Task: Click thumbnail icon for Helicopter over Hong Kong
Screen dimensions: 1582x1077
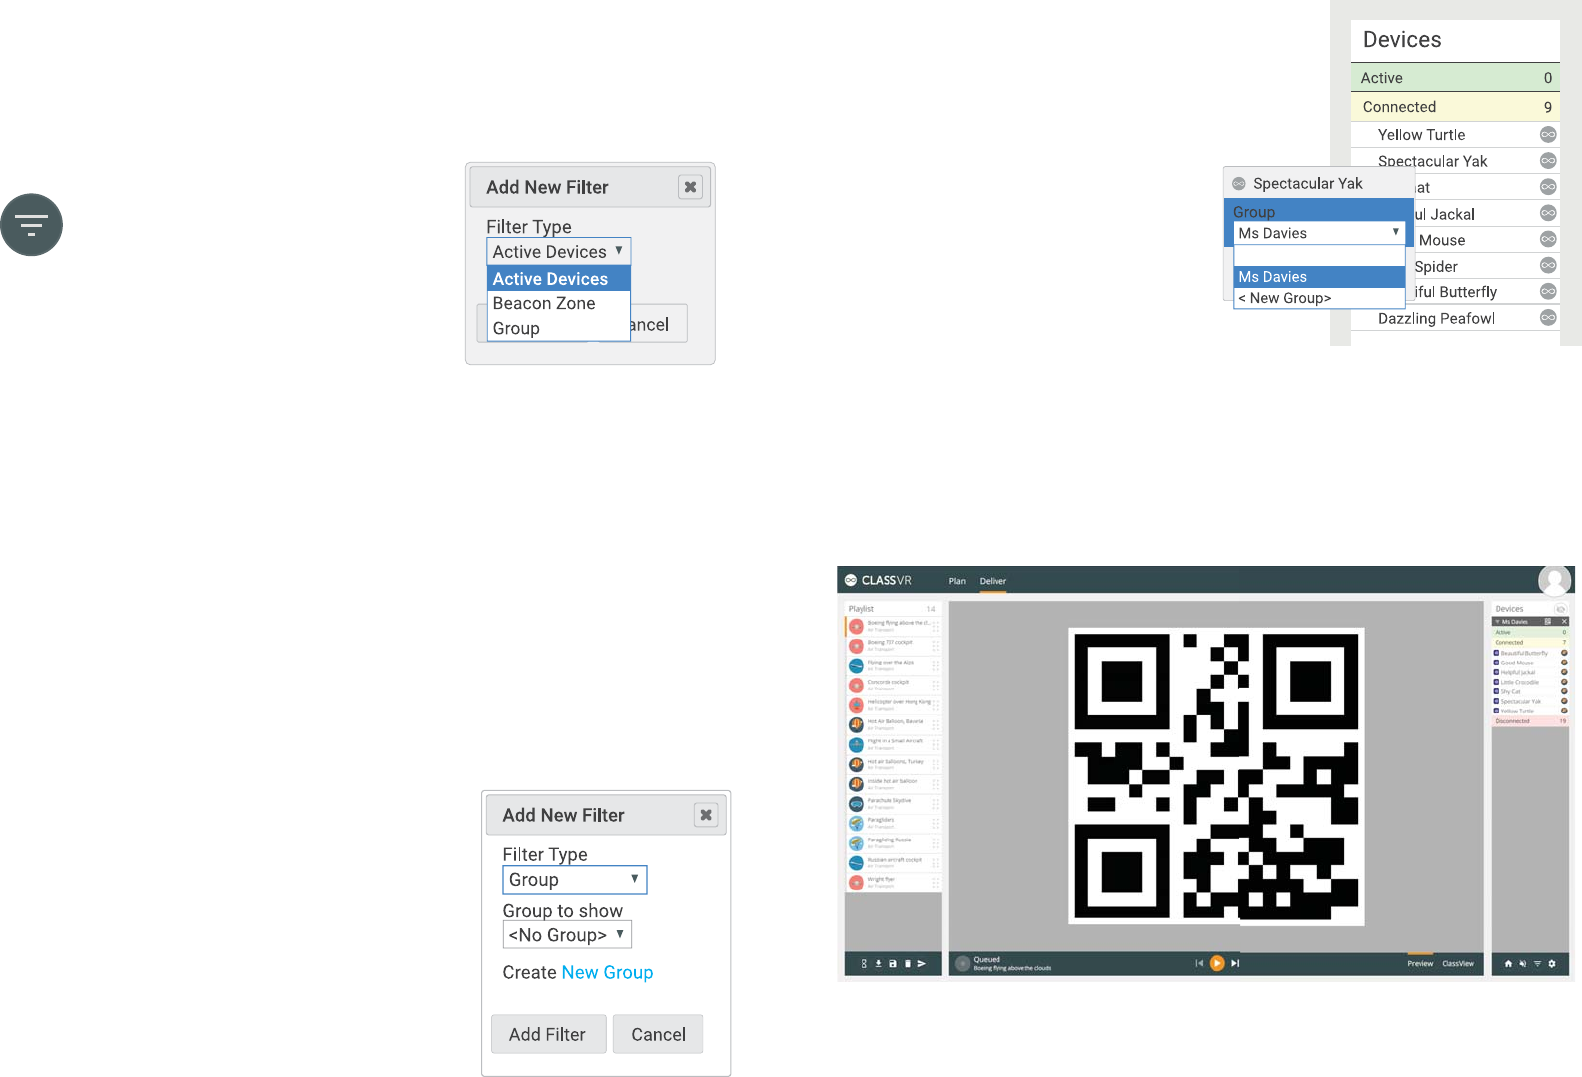Action: 856,705
